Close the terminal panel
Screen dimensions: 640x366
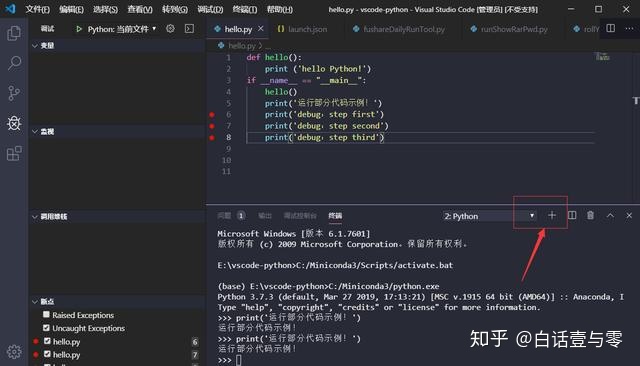click(629, 215)
